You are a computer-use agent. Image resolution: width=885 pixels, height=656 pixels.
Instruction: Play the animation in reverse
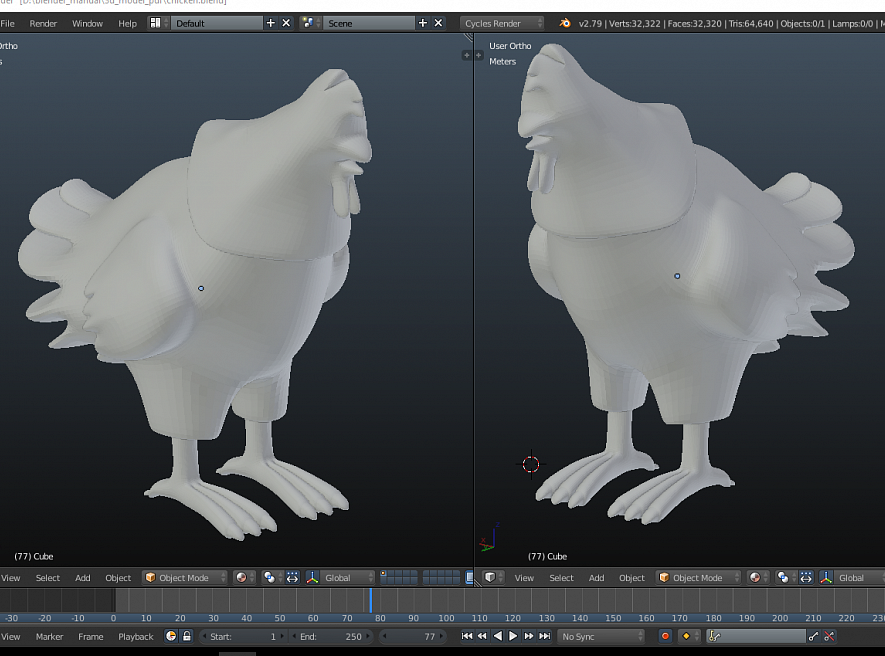(x=498, y=636)
